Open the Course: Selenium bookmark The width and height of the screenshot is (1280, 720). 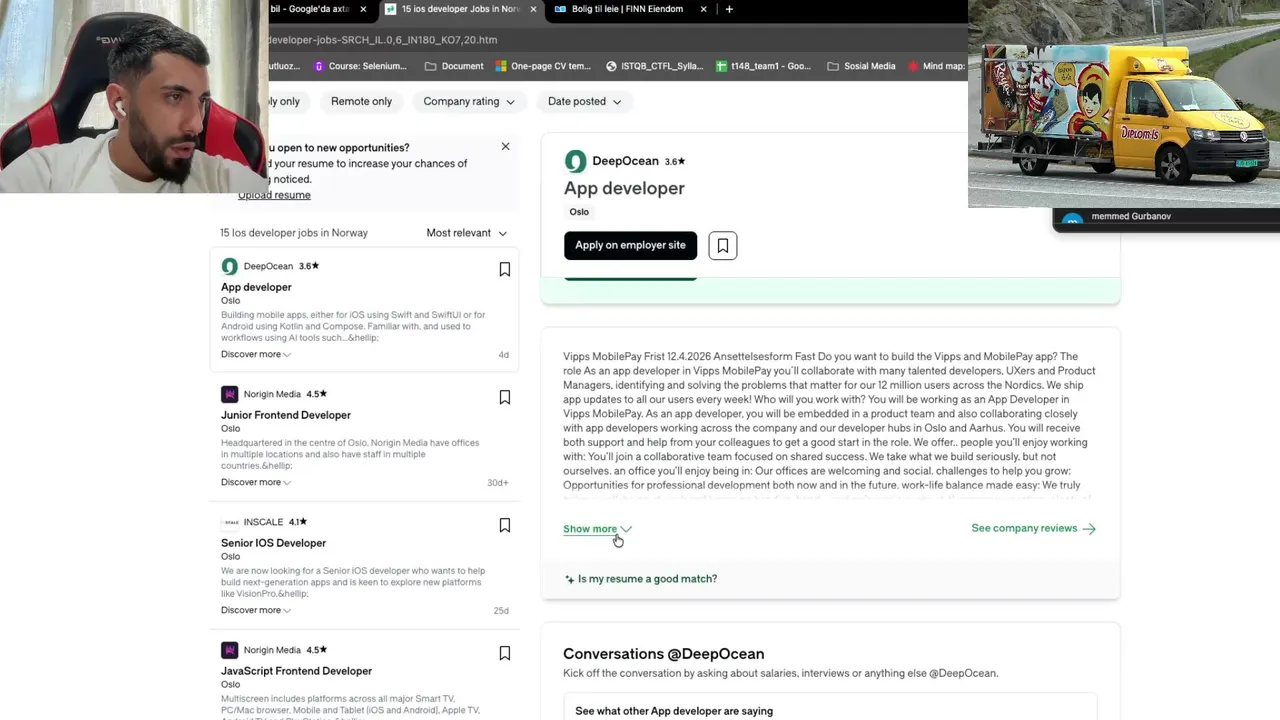tap(359, 66)
